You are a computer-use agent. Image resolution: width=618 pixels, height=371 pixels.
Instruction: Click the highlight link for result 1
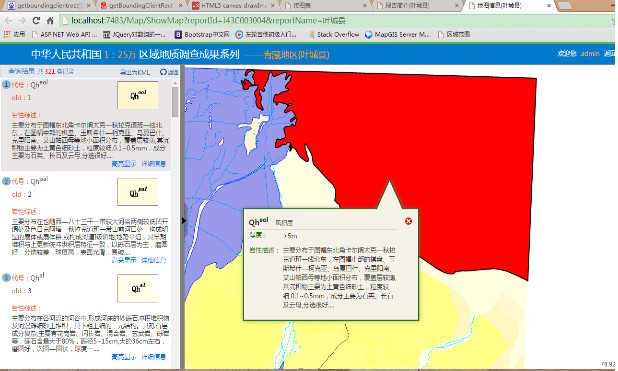pyautogui.click(x=123, y=164)
